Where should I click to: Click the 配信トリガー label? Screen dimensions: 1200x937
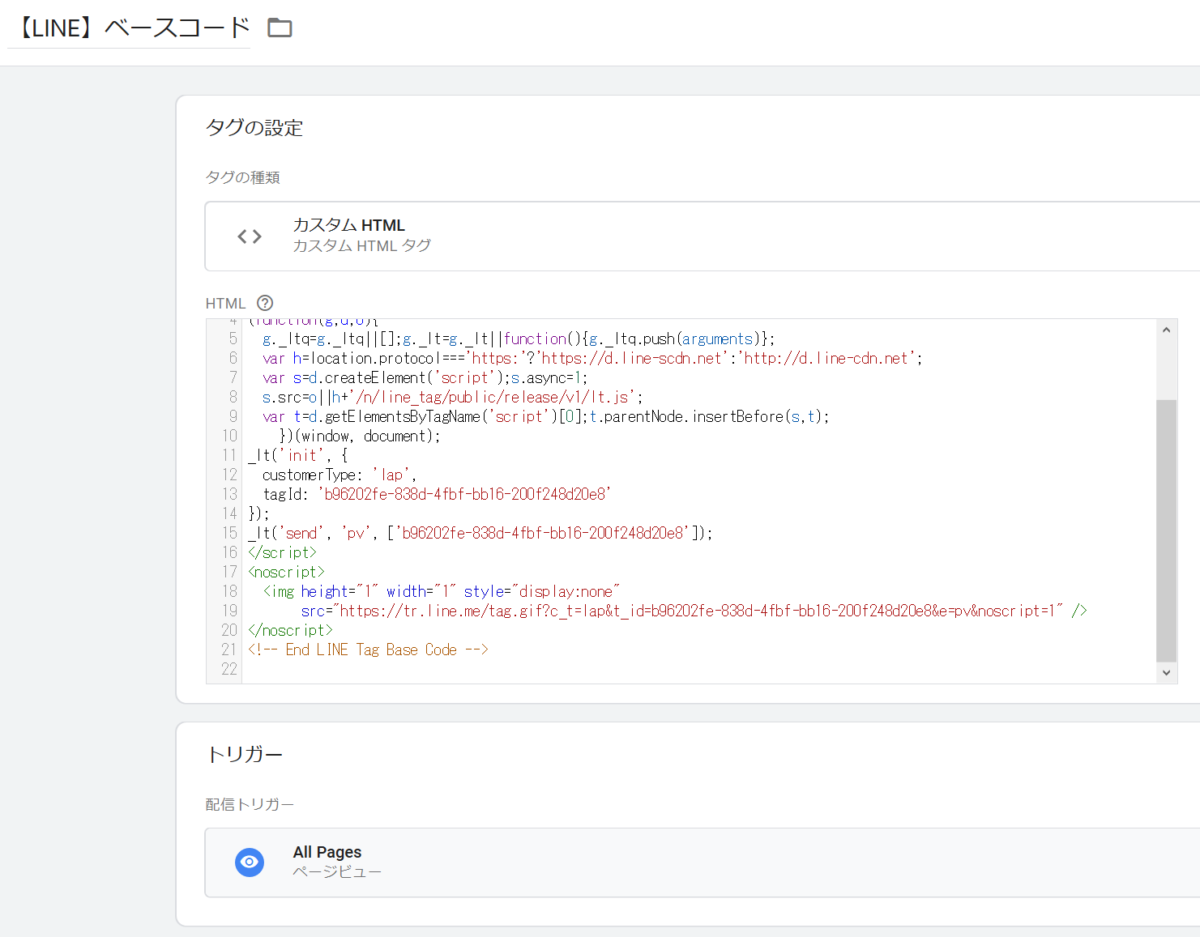tap(250, 804)
